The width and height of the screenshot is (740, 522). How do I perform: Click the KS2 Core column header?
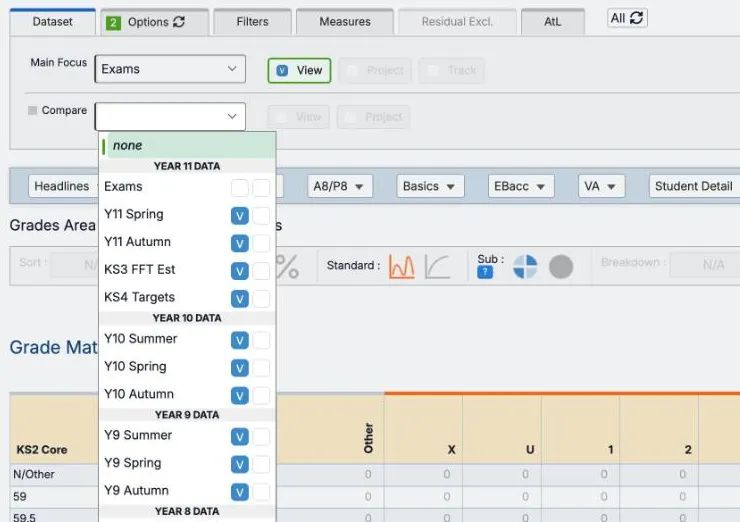[x=42, y=449]
